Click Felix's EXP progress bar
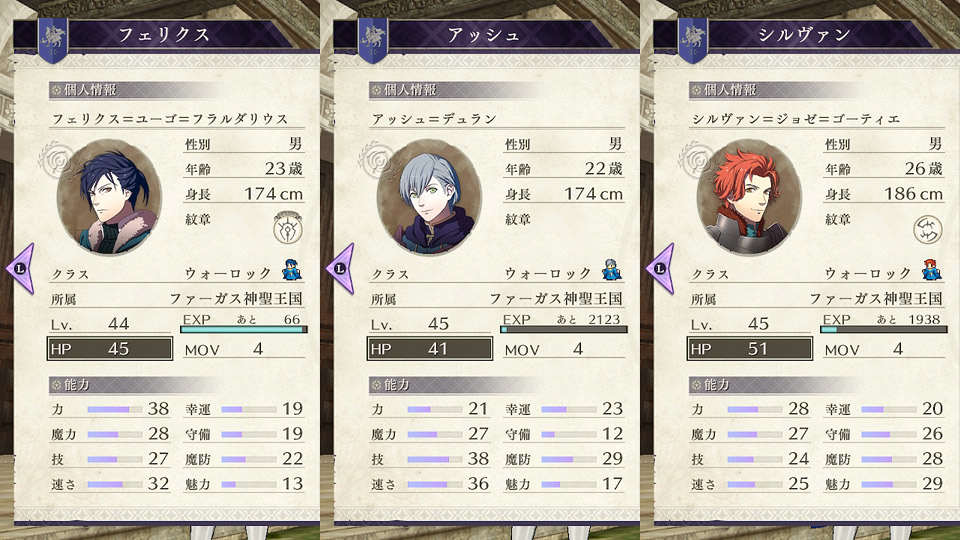This screenshot has width=960, height=540. (244, 329)
